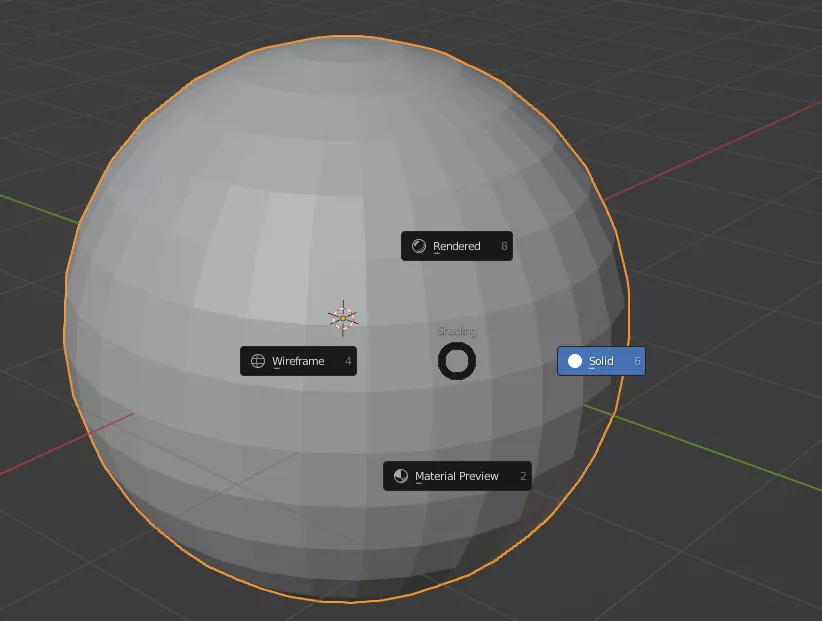Click the shortcut number 8 beside Rendered
This screenshot has height=621, width=822.
pos(504,246)
